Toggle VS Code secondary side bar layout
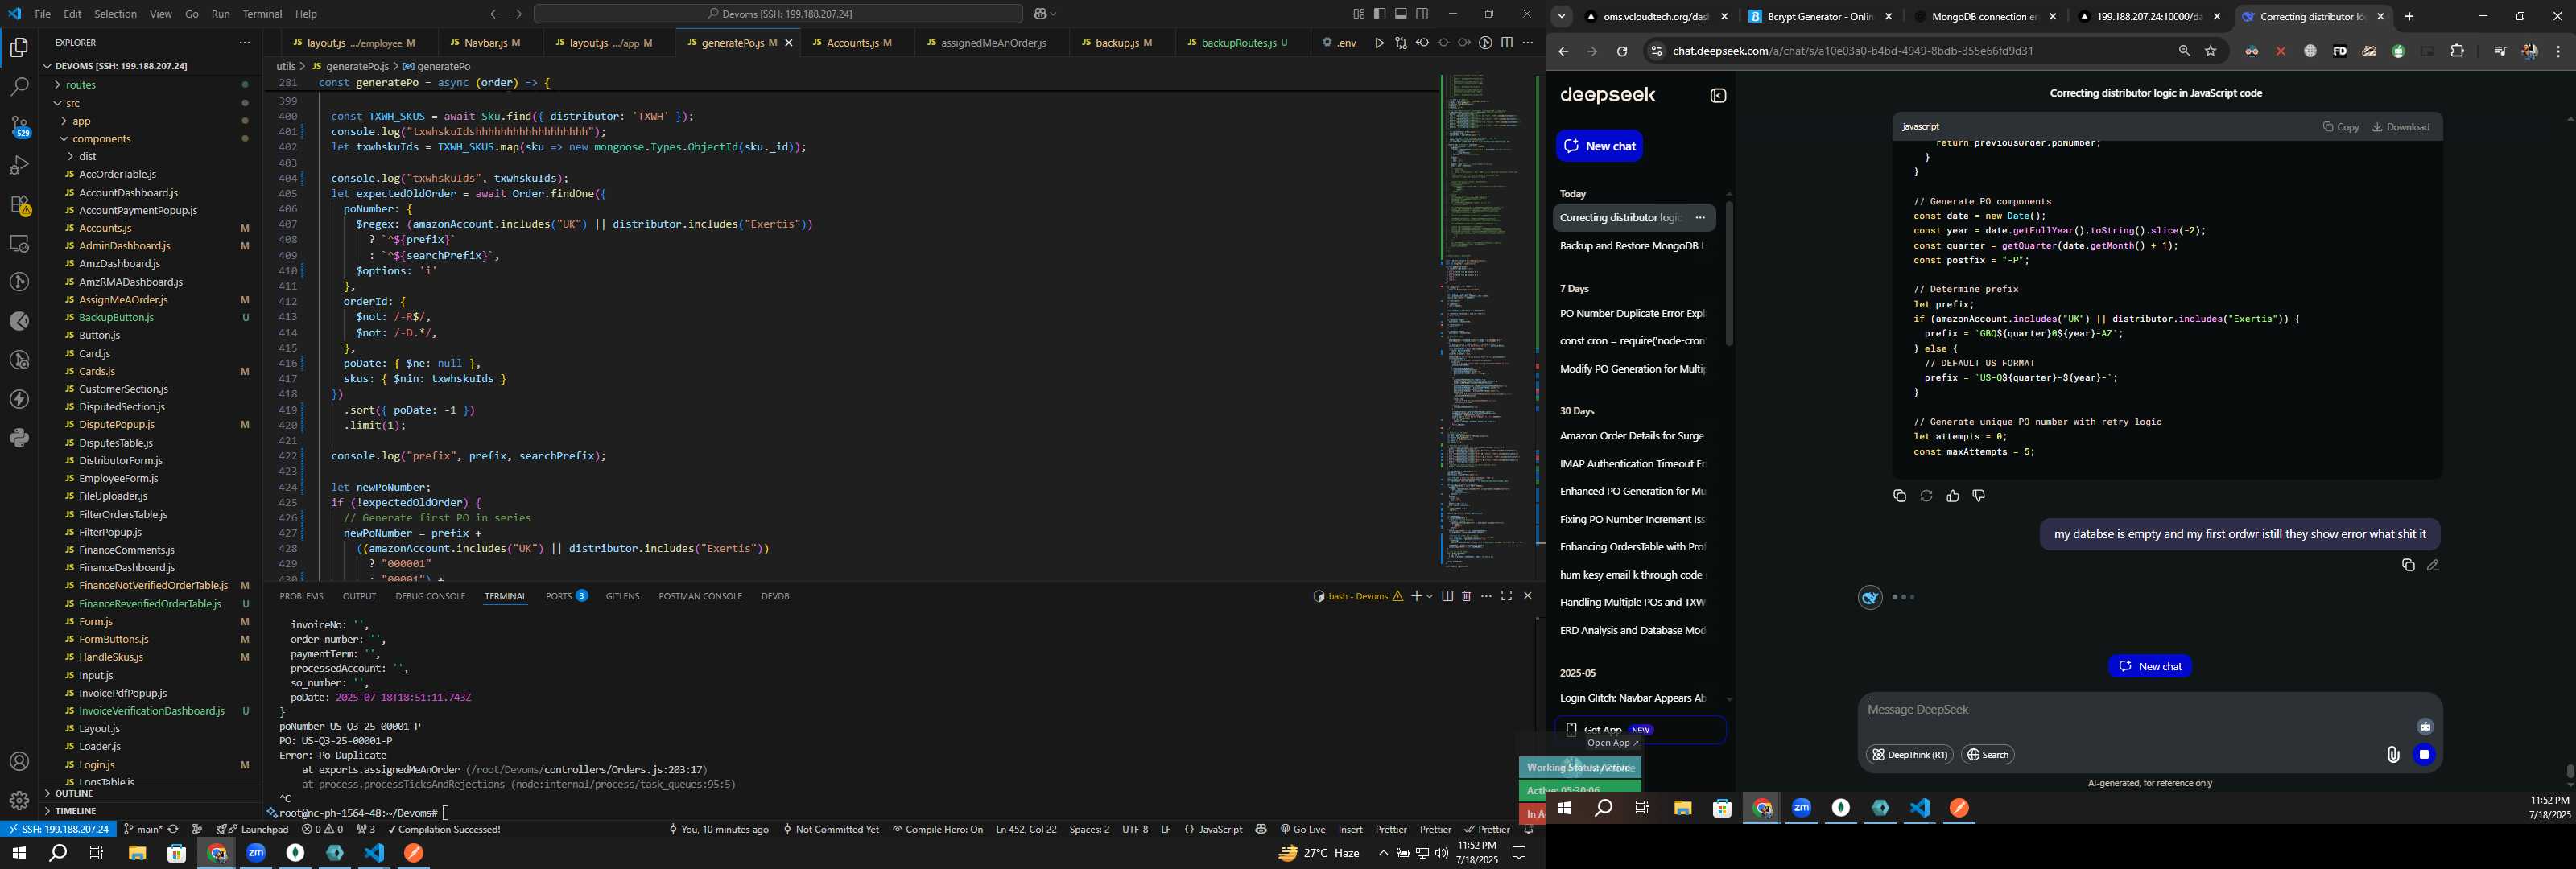The width and height of the screenshot is (2576, 869). (1422, 14)
